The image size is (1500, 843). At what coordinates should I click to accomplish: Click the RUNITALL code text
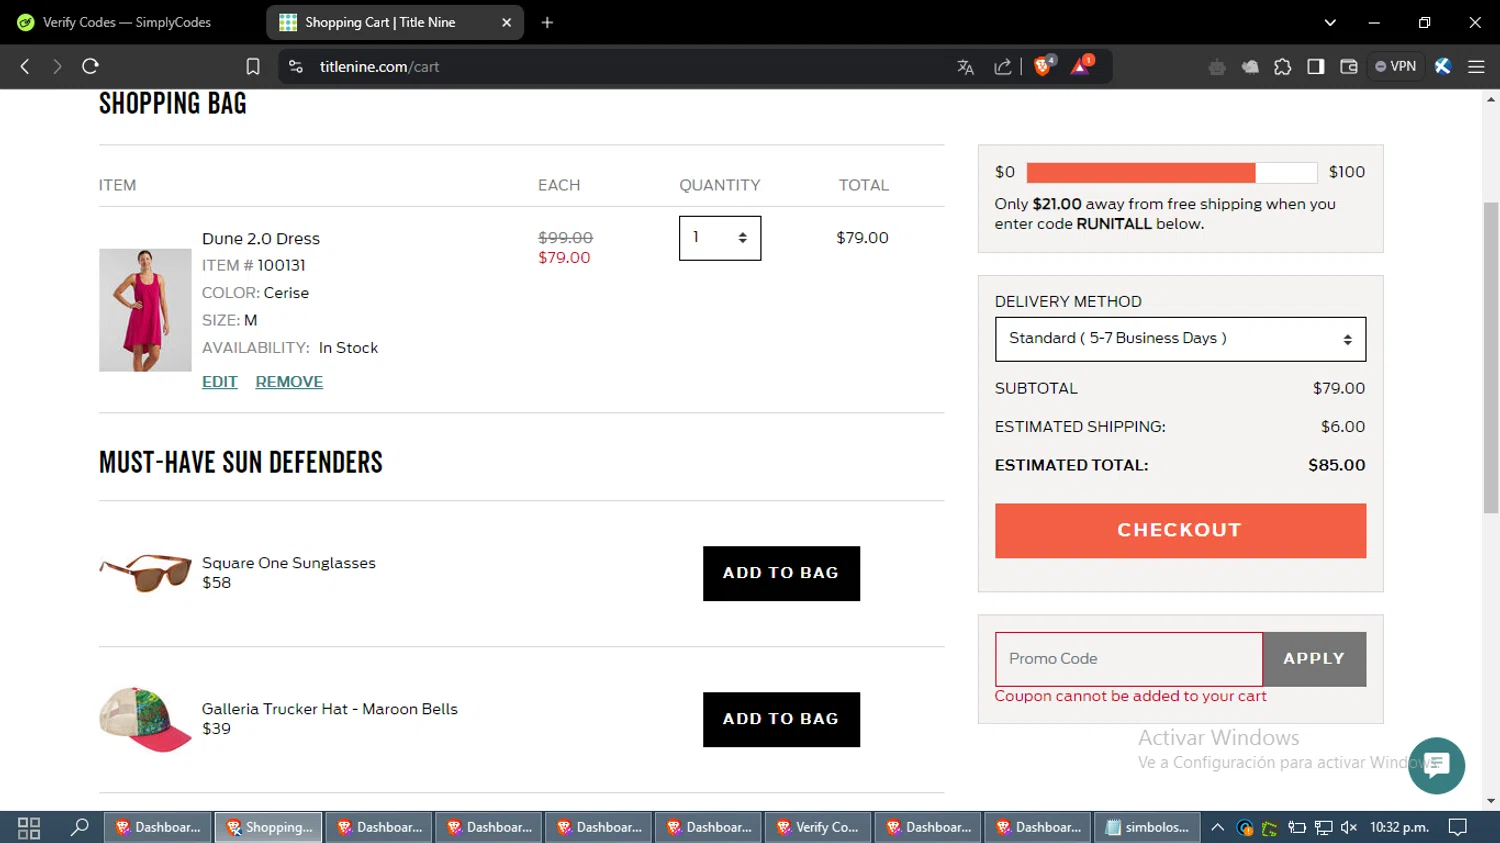pos(1114,224)
